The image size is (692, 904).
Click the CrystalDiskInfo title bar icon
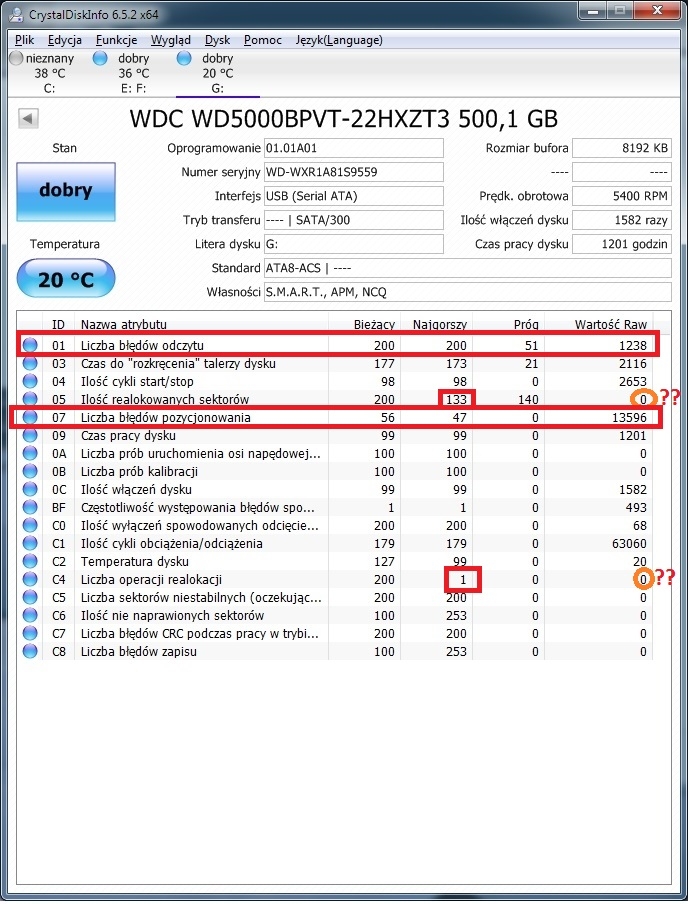(x=17, y=14)
